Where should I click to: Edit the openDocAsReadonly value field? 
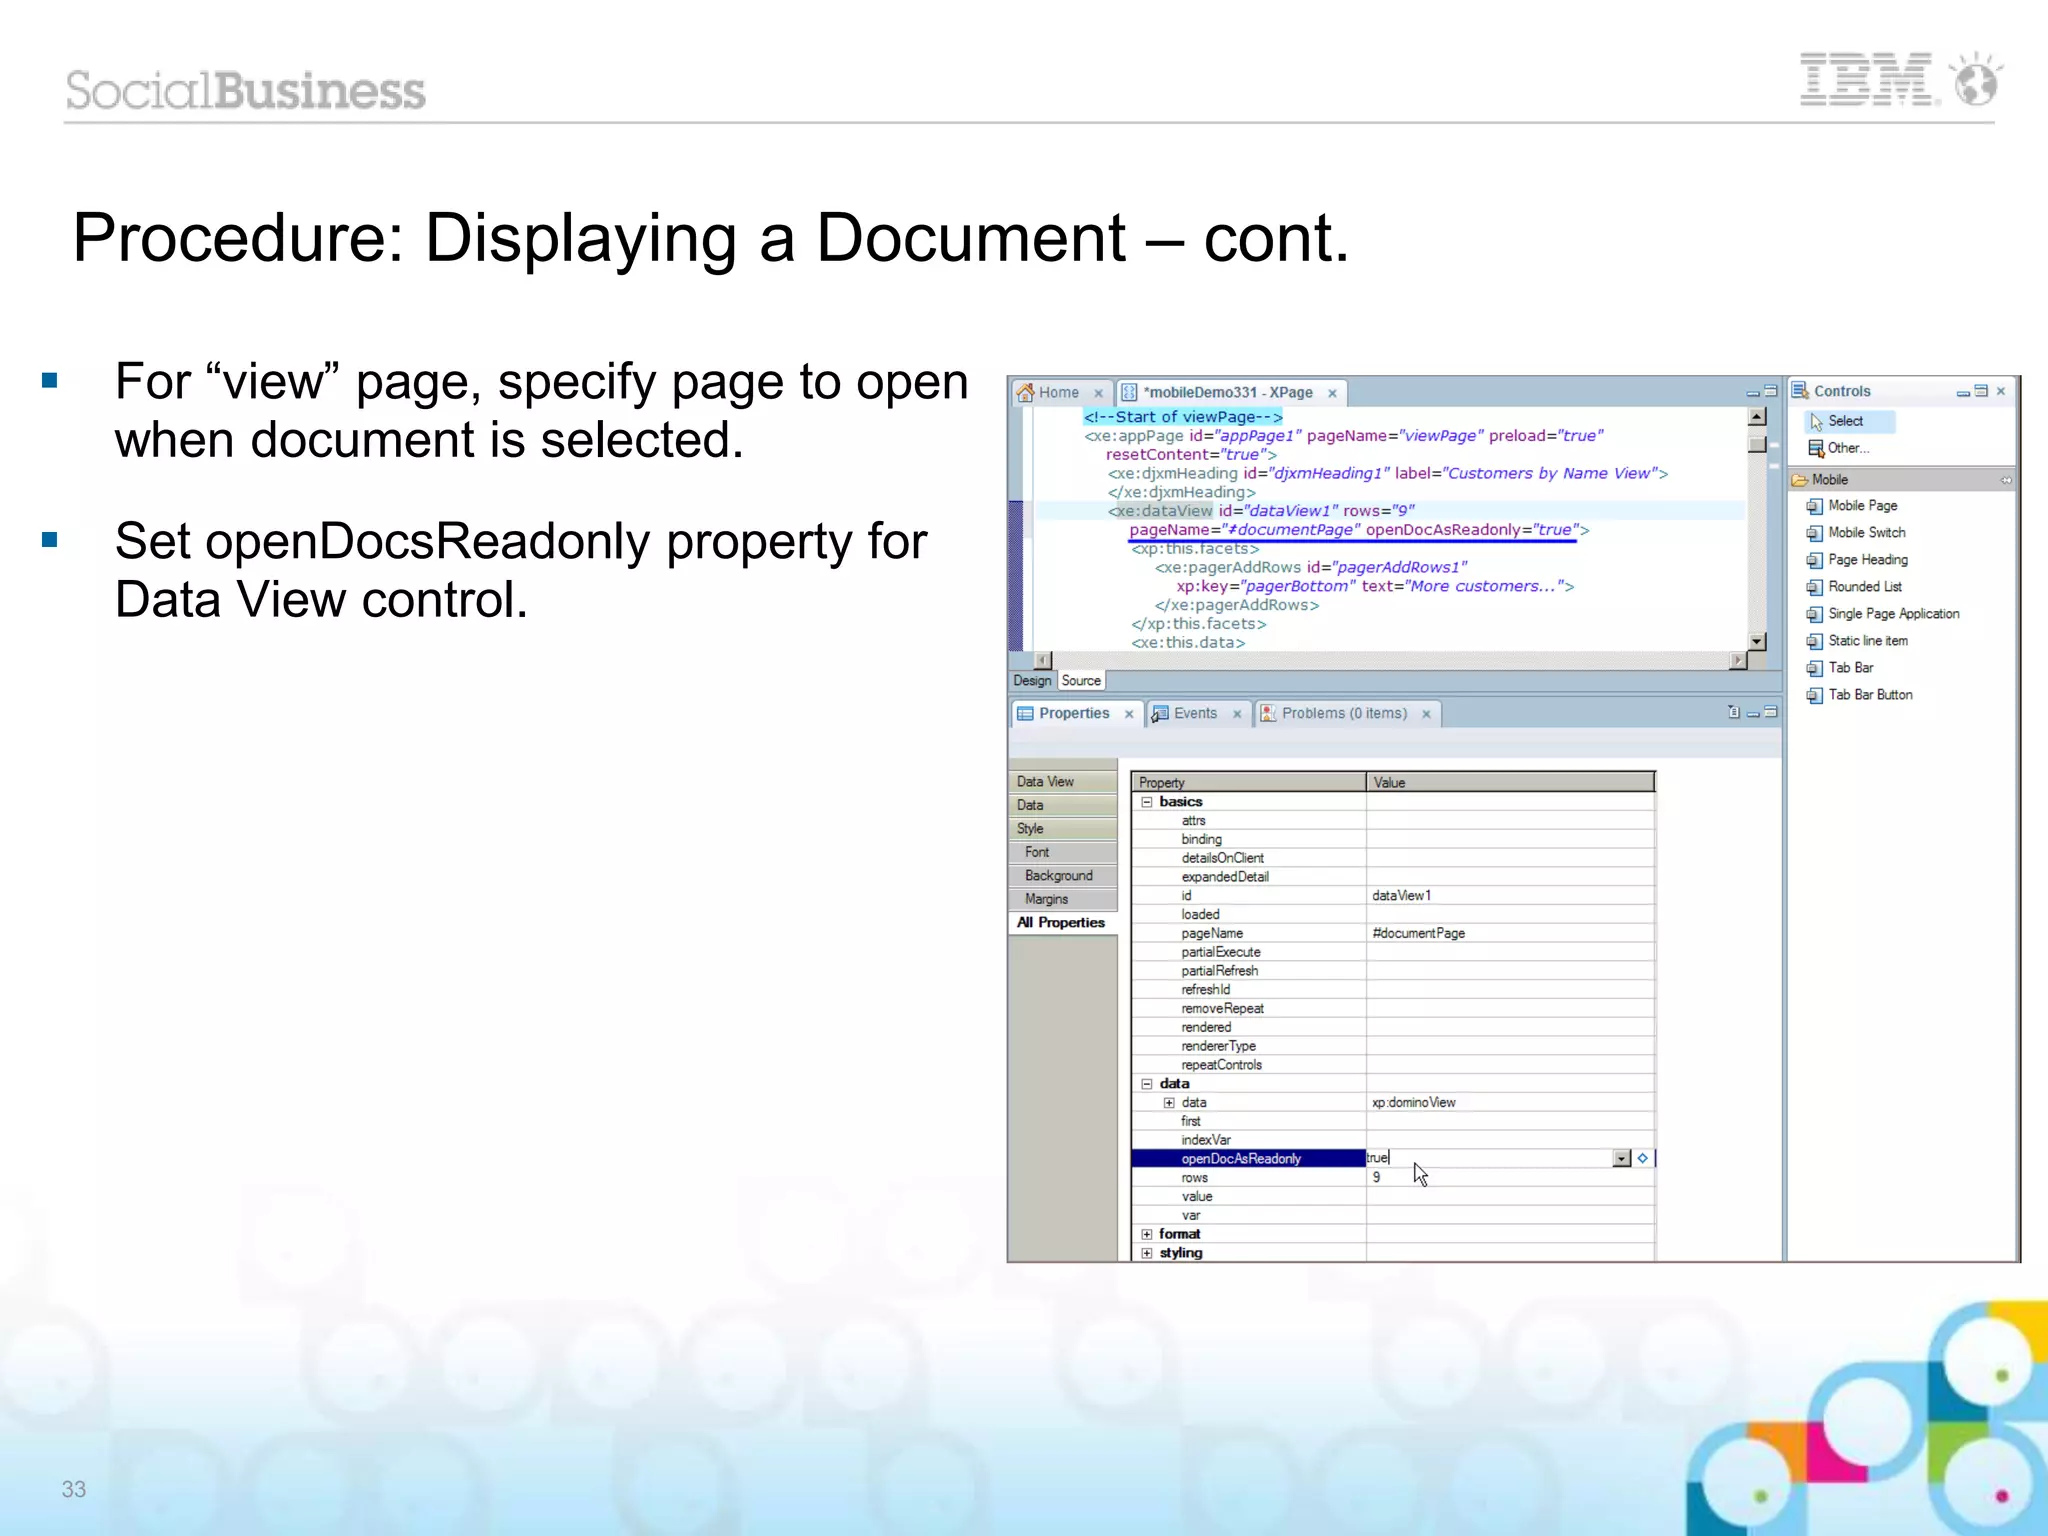click(1489, 1158)
